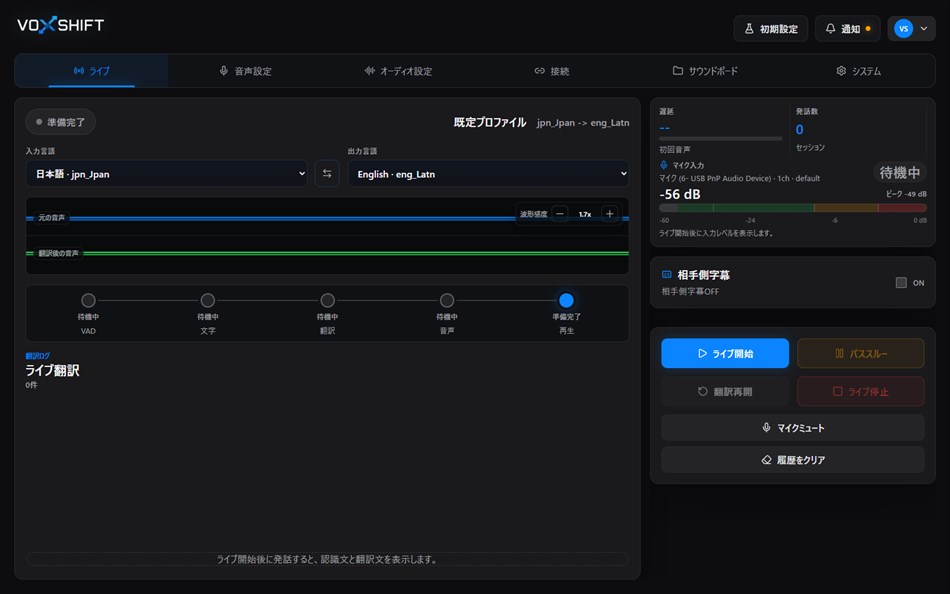
Task: Open the 初期設定 initial setup button
Action: tap(771, 28)
